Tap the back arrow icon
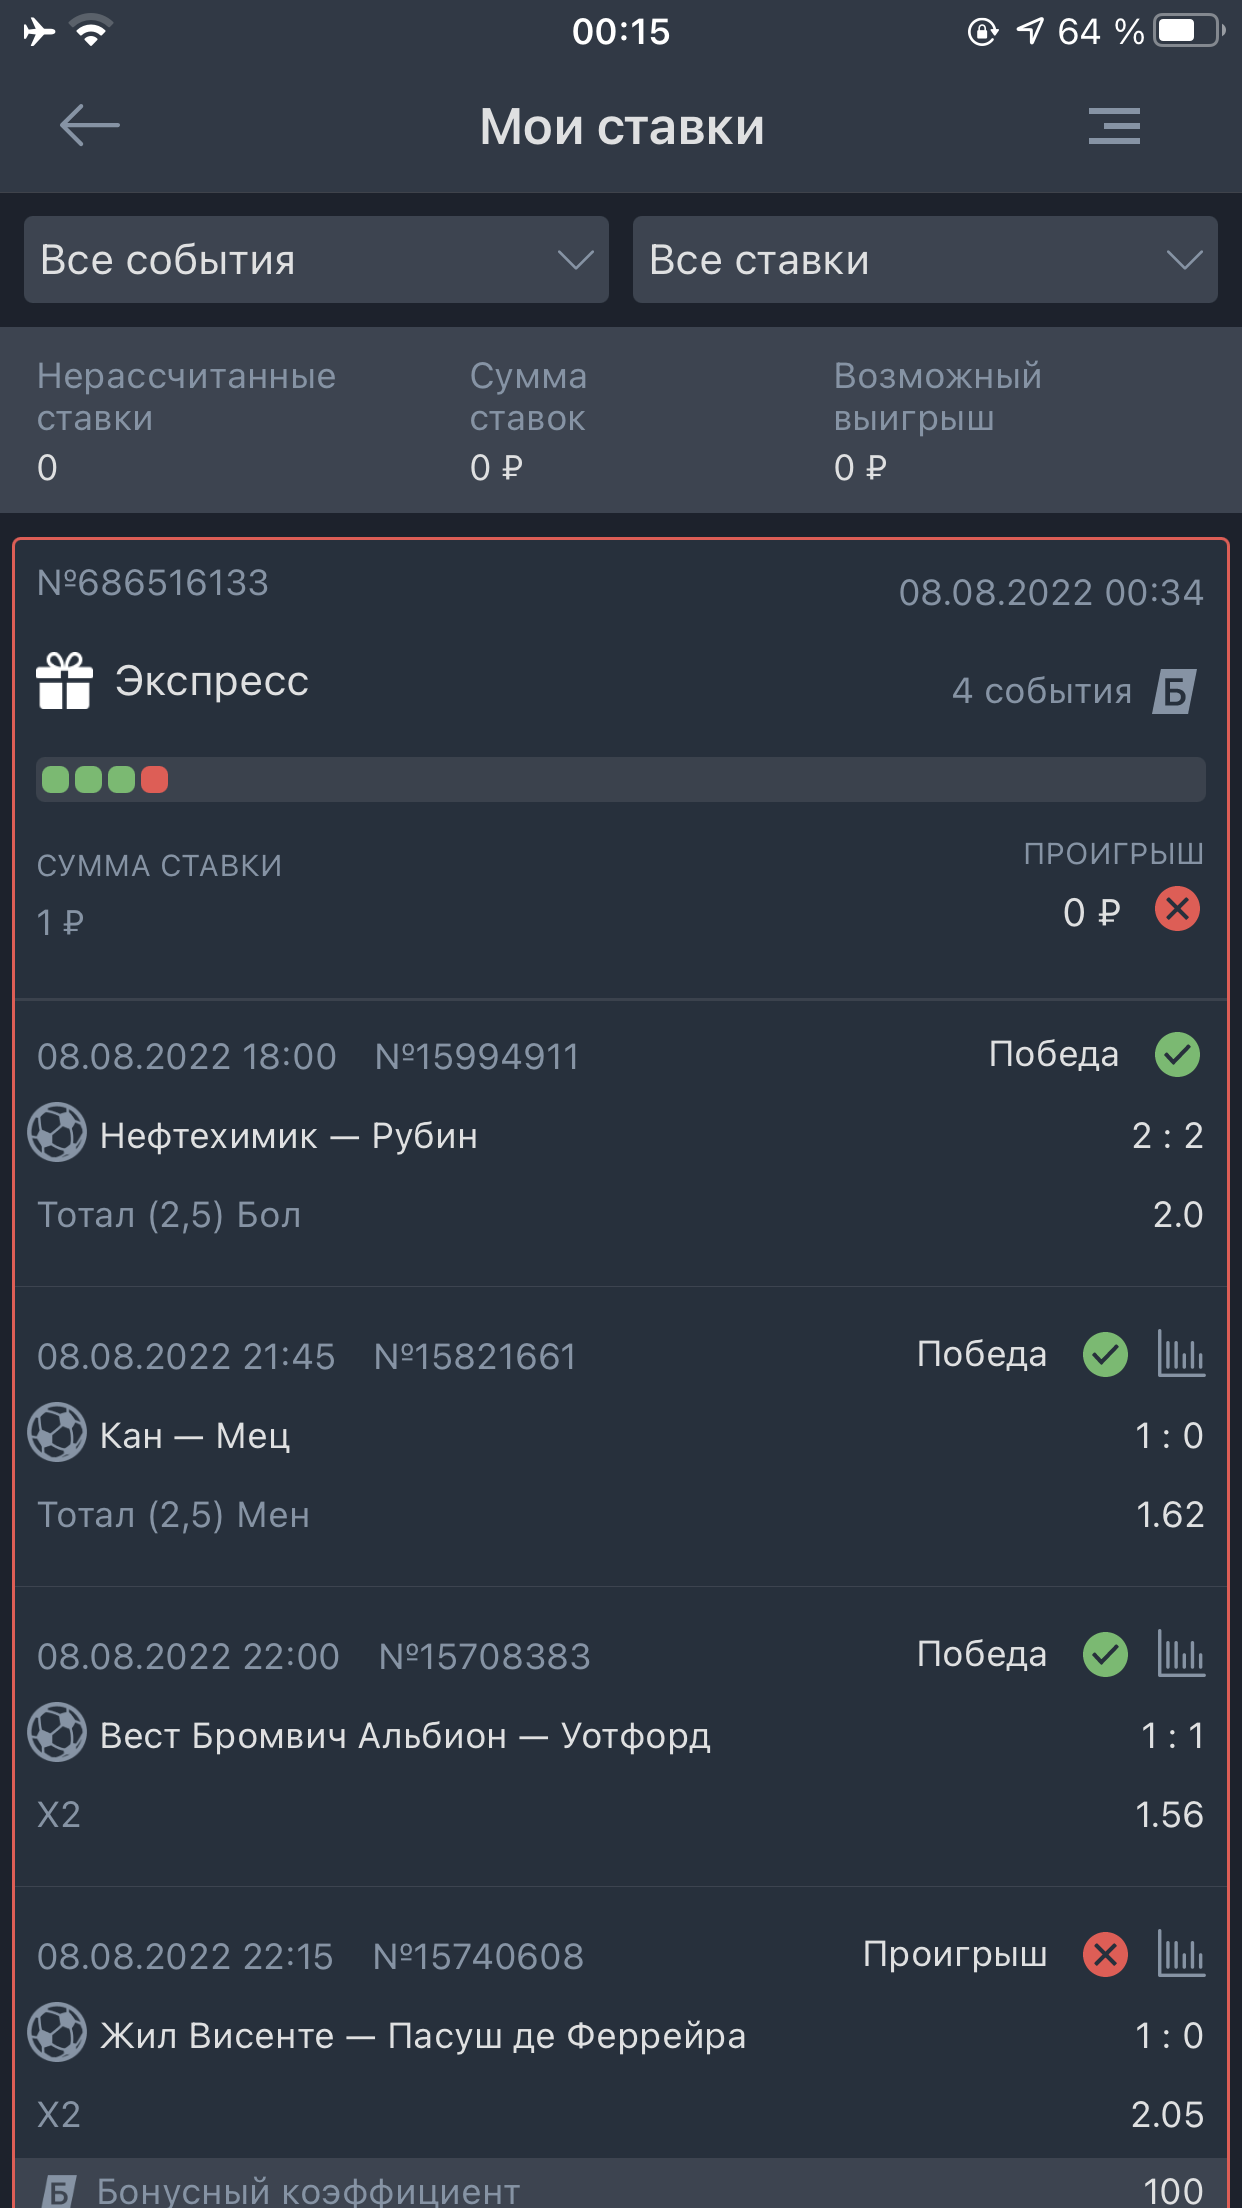1242x2208 pixels. click(x=89, y=126)
